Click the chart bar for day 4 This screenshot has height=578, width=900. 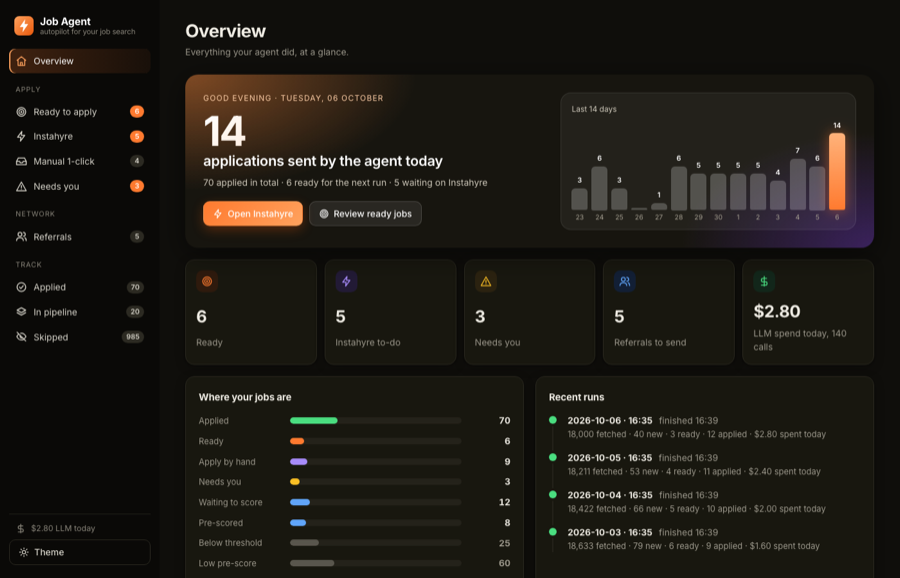coord(797,184)
